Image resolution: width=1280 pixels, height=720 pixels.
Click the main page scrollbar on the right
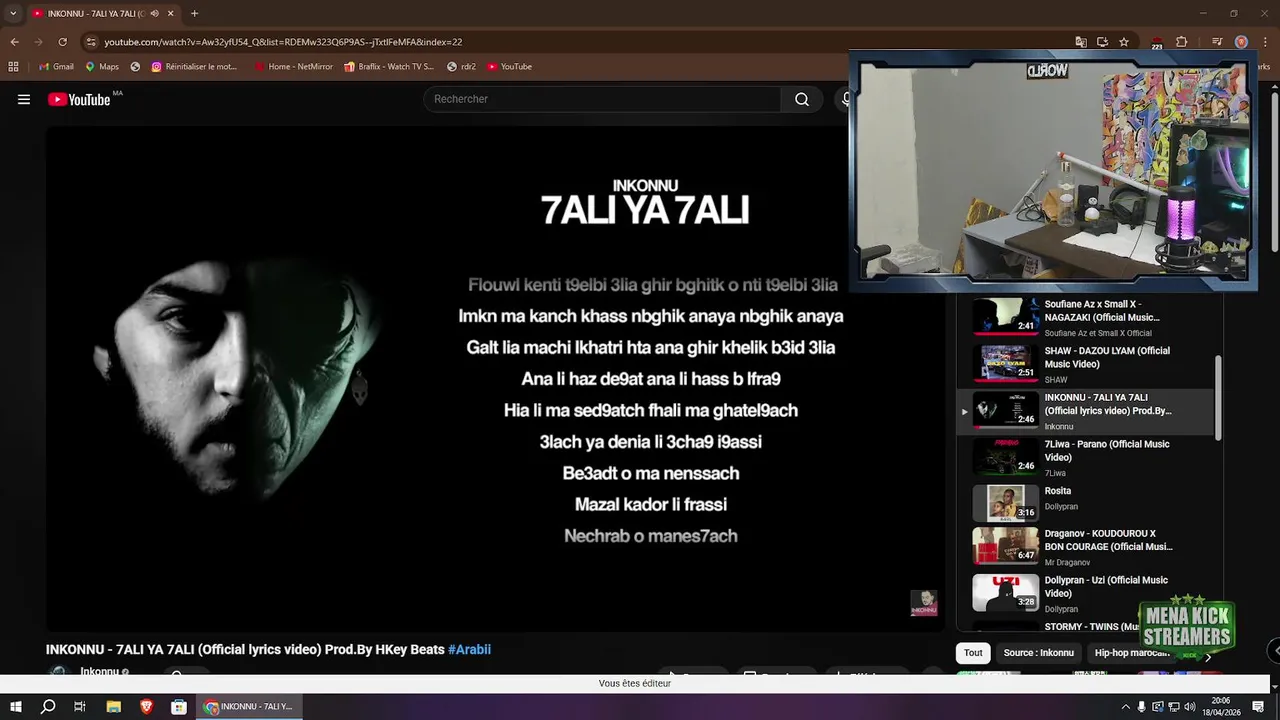coord(1275,172)
